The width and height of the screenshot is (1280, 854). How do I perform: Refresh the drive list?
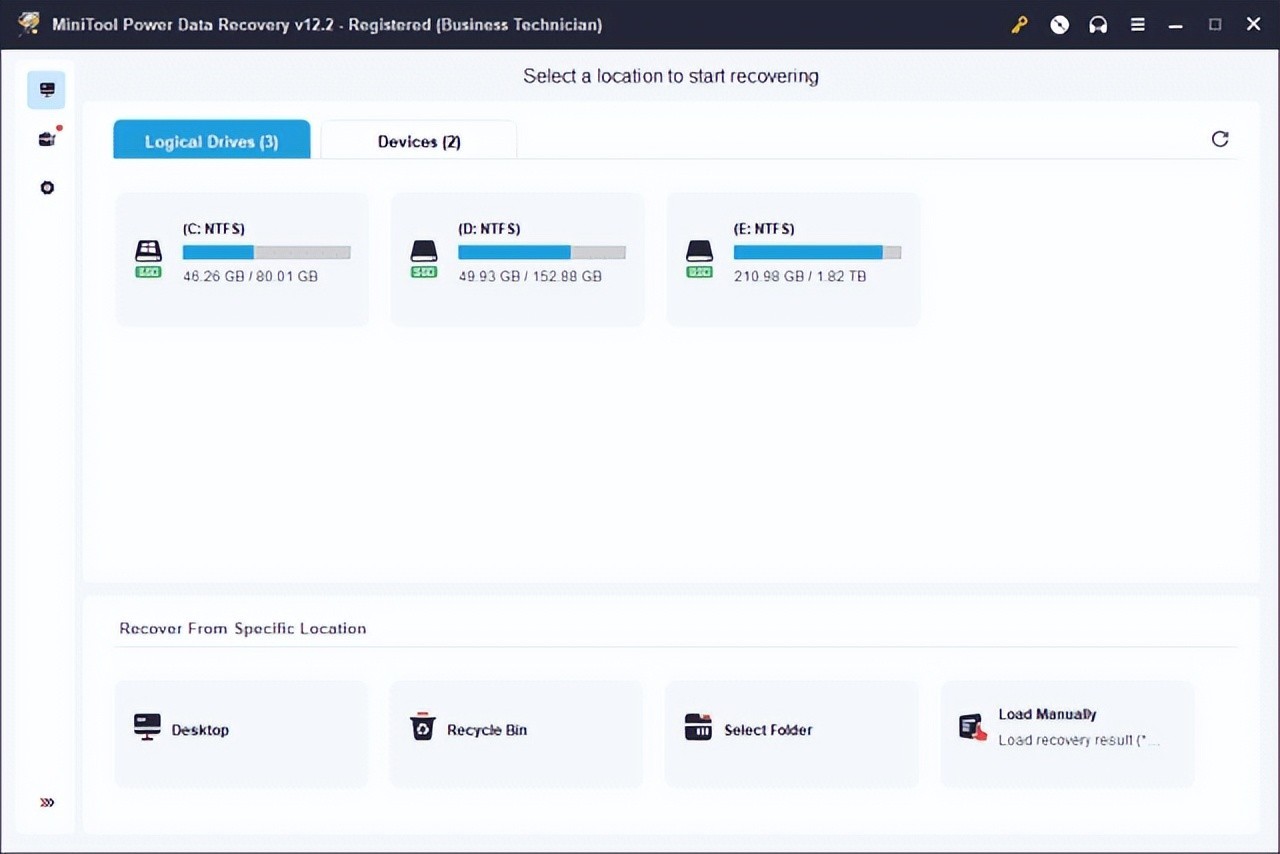(1220, 139)
